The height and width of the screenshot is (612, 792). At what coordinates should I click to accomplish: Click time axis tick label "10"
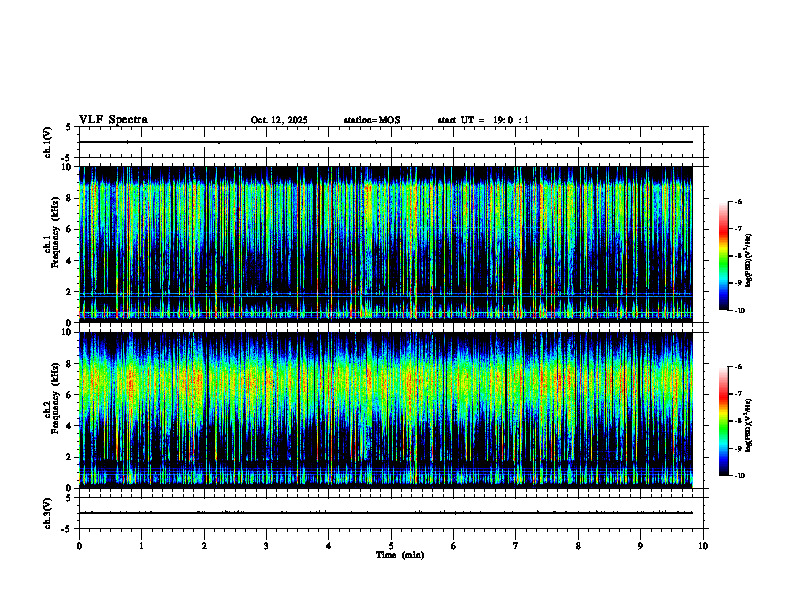pyautogui.click(x=703, y=546)
